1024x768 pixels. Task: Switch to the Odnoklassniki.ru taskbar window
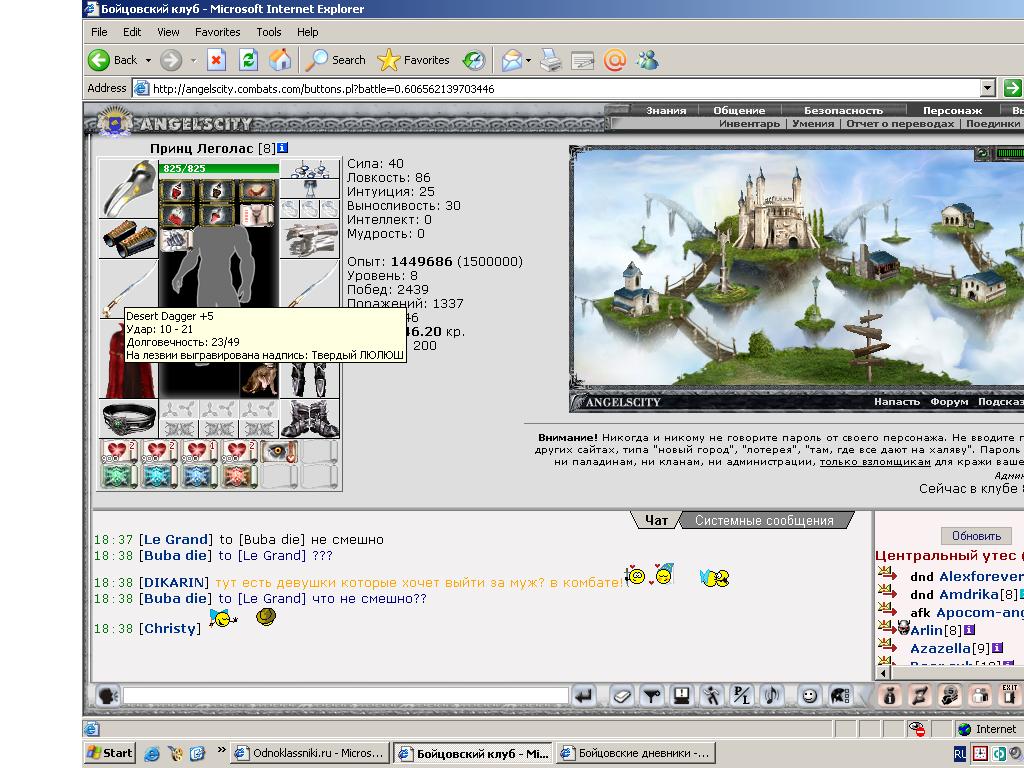pyautogui.click(x=312, y=753)
